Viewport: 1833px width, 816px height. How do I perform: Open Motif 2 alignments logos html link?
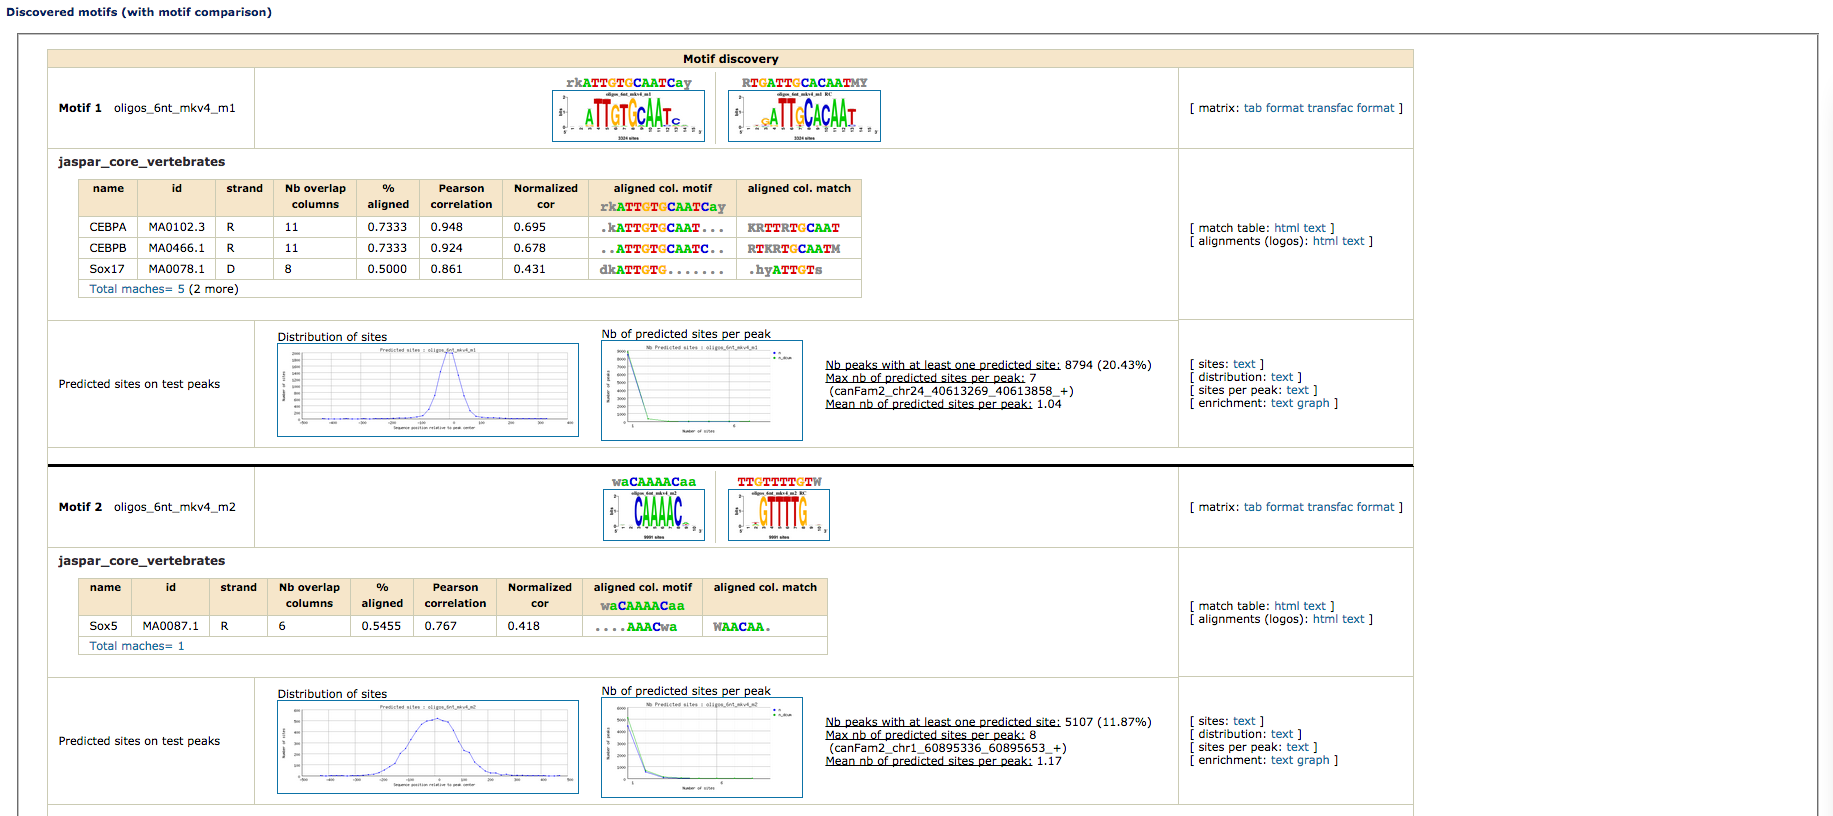(x=1325, y=619)
